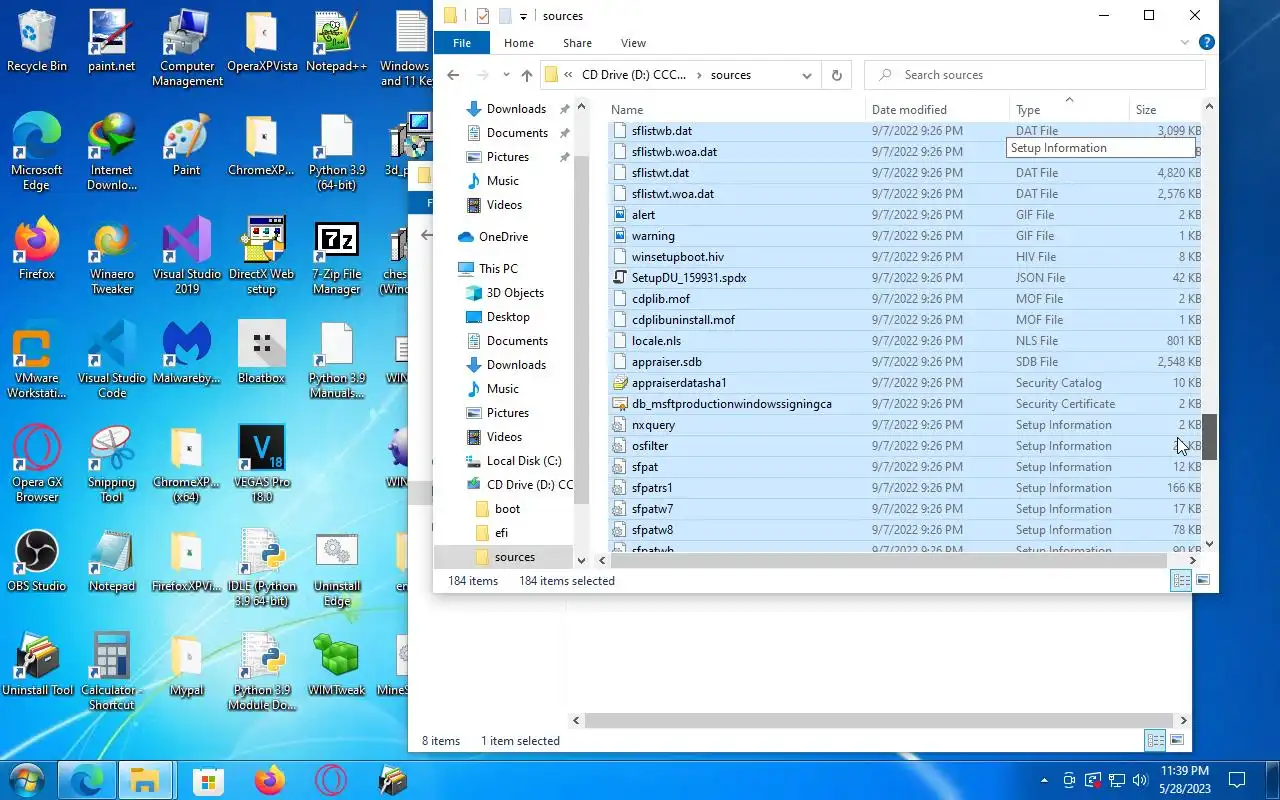The width and height of the screenshot is (1280, 800).
Task: Switch sources window to details view
Action: coord(1181,580)
